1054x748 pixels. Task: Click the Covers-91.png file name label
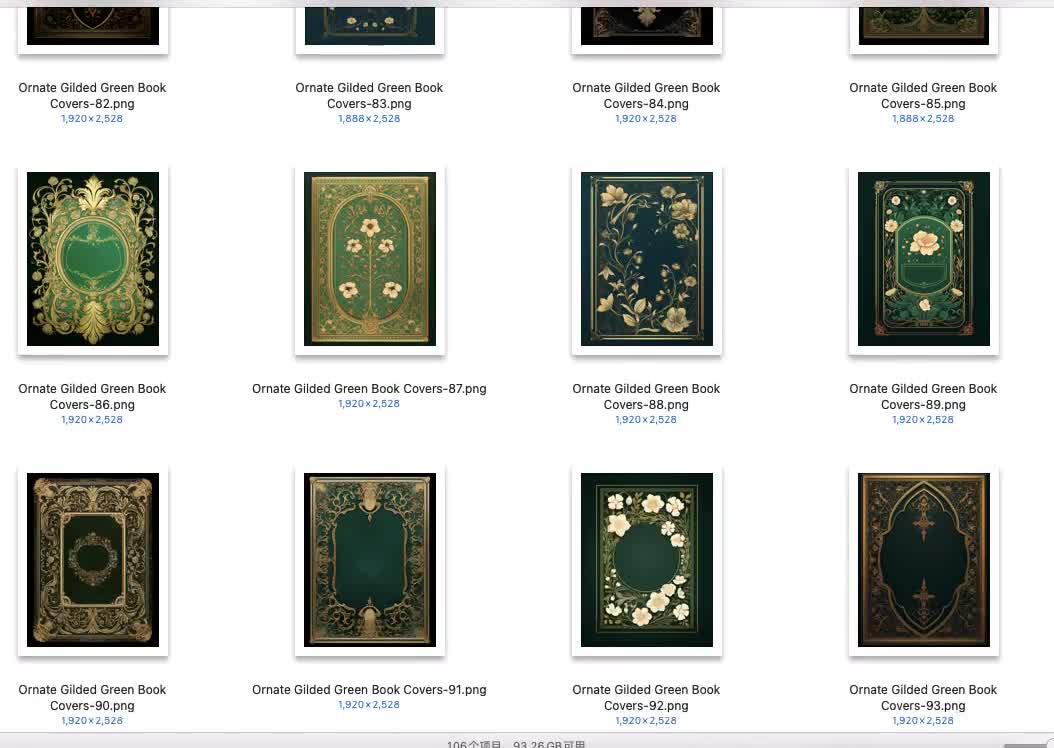(369, 690)
